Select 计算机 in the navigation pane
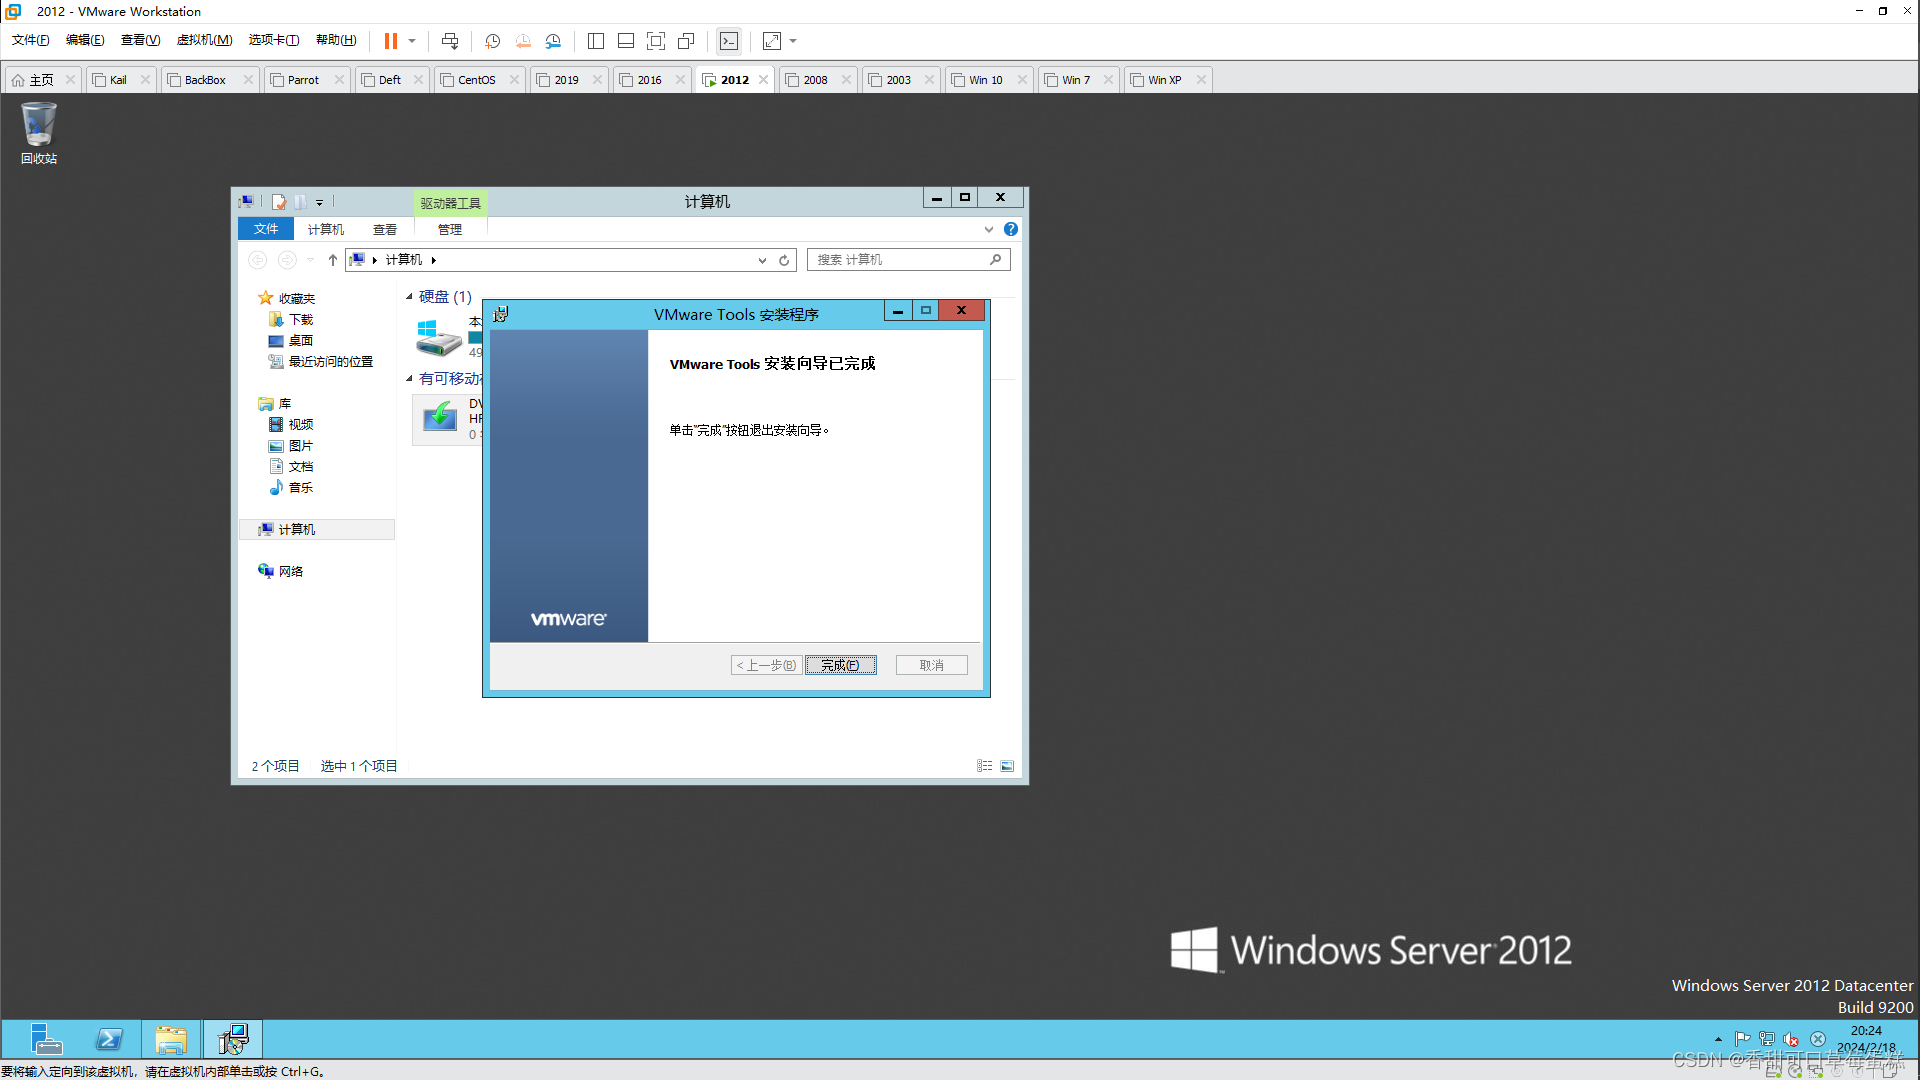 [x=317, y=530]
